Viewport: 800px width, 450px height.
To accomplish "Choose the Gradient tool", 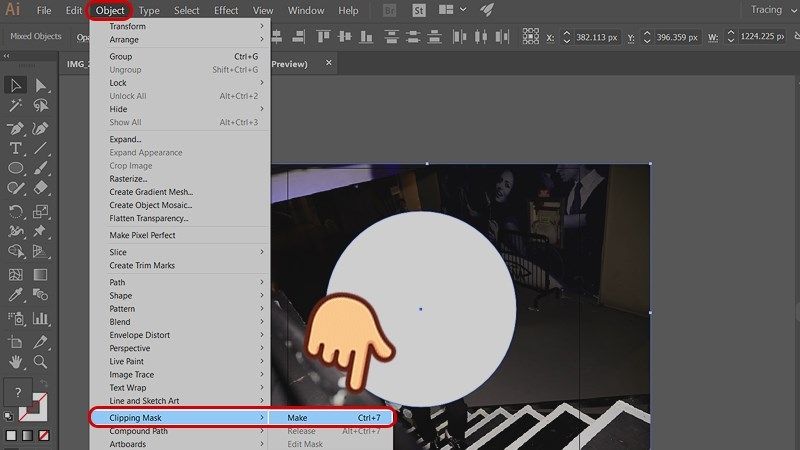I will pos(40,274).
